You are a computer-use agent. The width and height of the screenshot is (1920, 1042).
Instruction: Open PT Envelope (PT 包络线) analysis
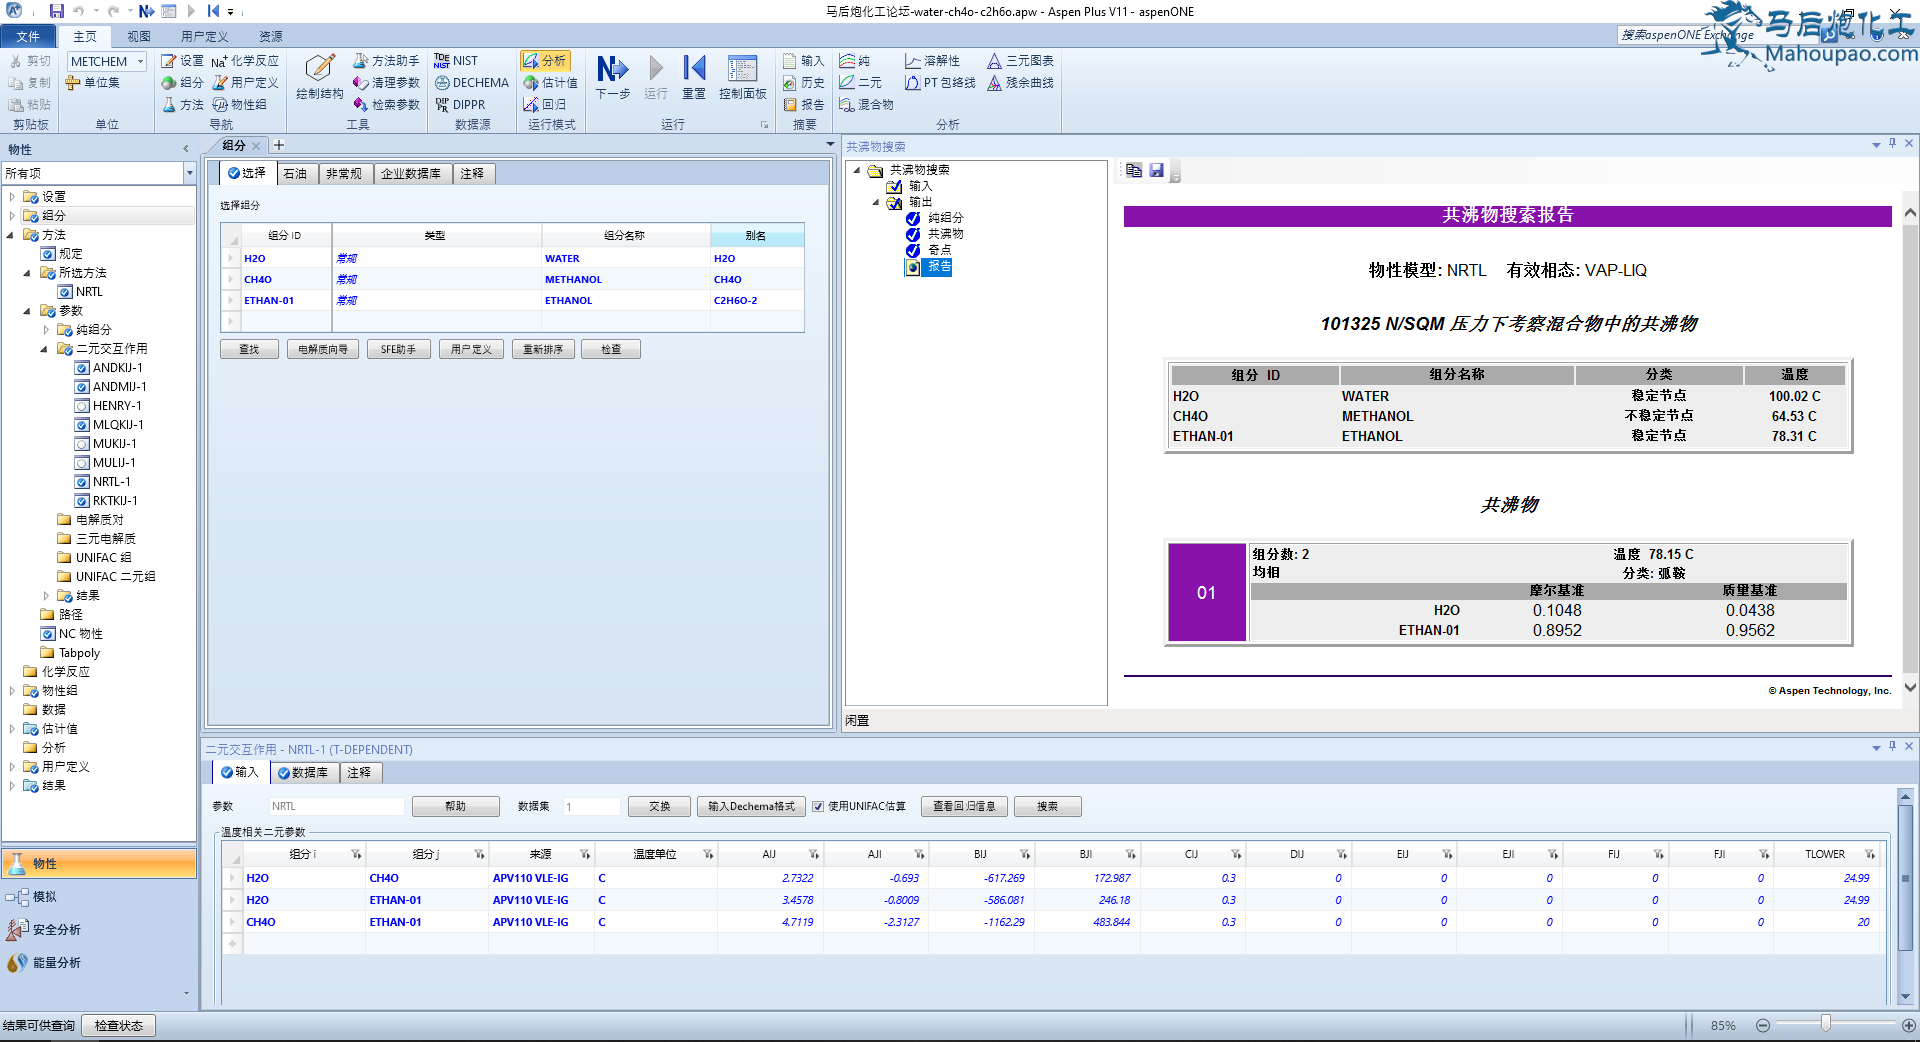[x=940, y=83]
